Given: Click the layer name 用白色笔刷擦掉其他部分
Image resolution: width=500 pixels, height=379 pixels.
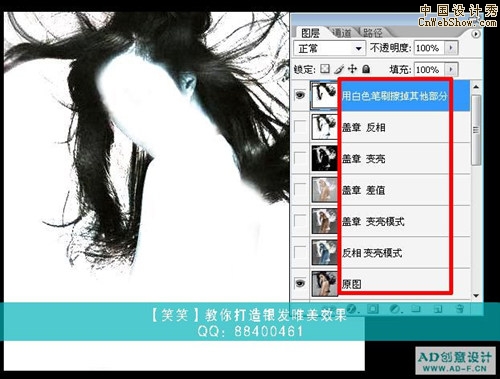Looking at the screenshot, I should [x=394, y=96].
